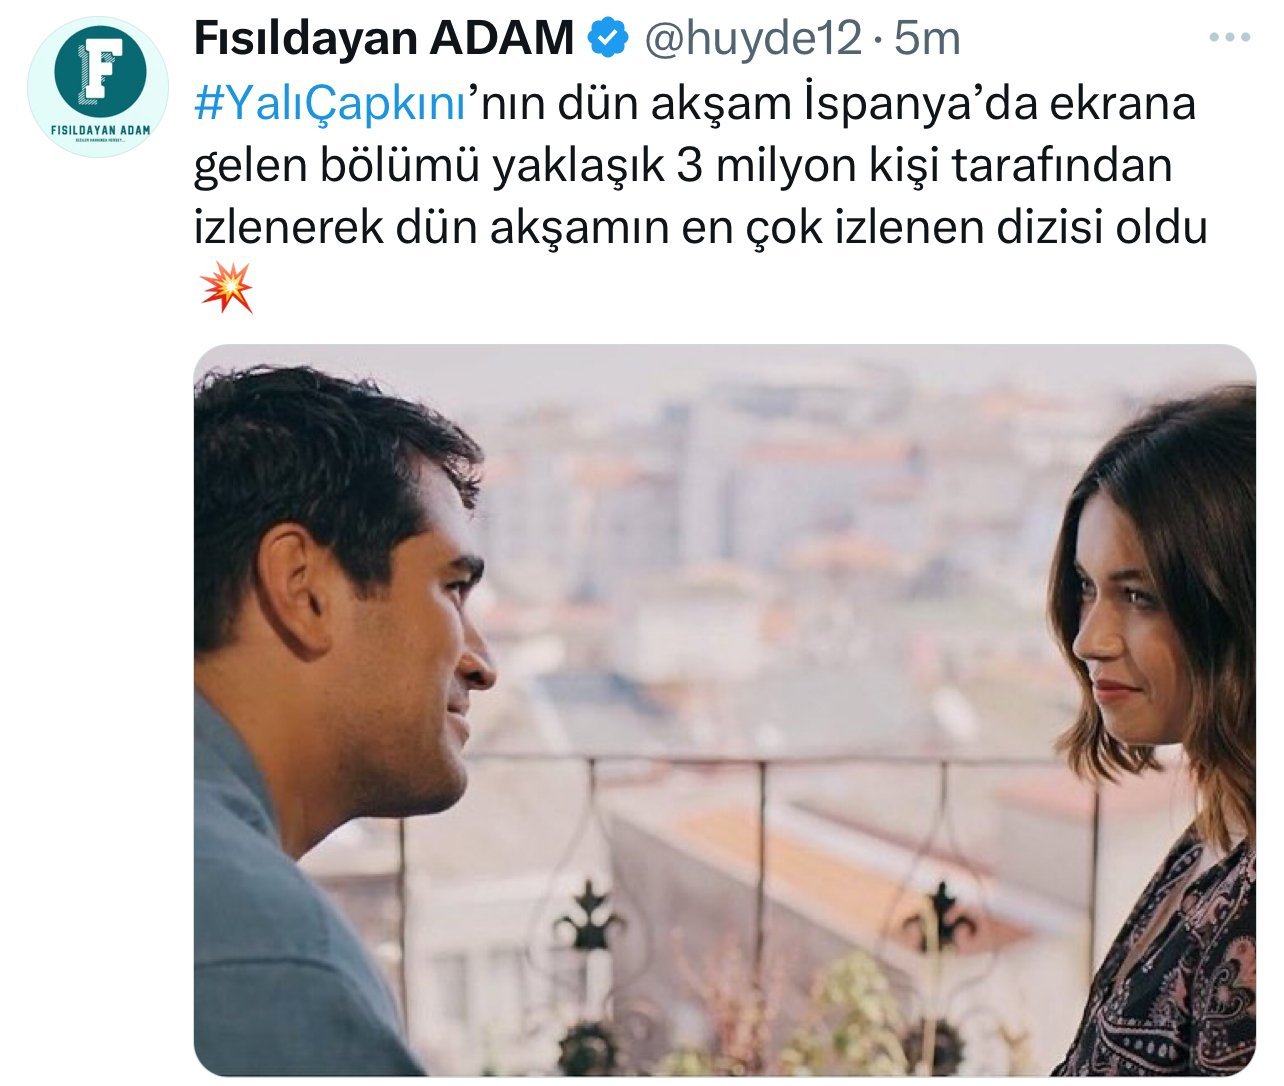Click the white F letter in avatar logo
Viewport: 1284px width, 1086px height.
pyautogui.click(x=99, y=68)
